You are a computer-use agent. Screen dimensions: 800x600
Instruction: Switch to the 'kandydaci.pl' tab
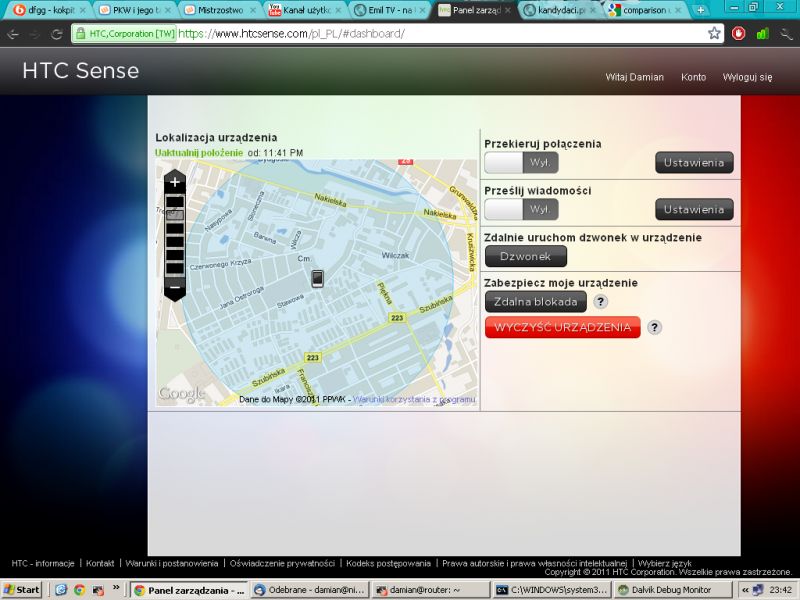click(560, 10)
